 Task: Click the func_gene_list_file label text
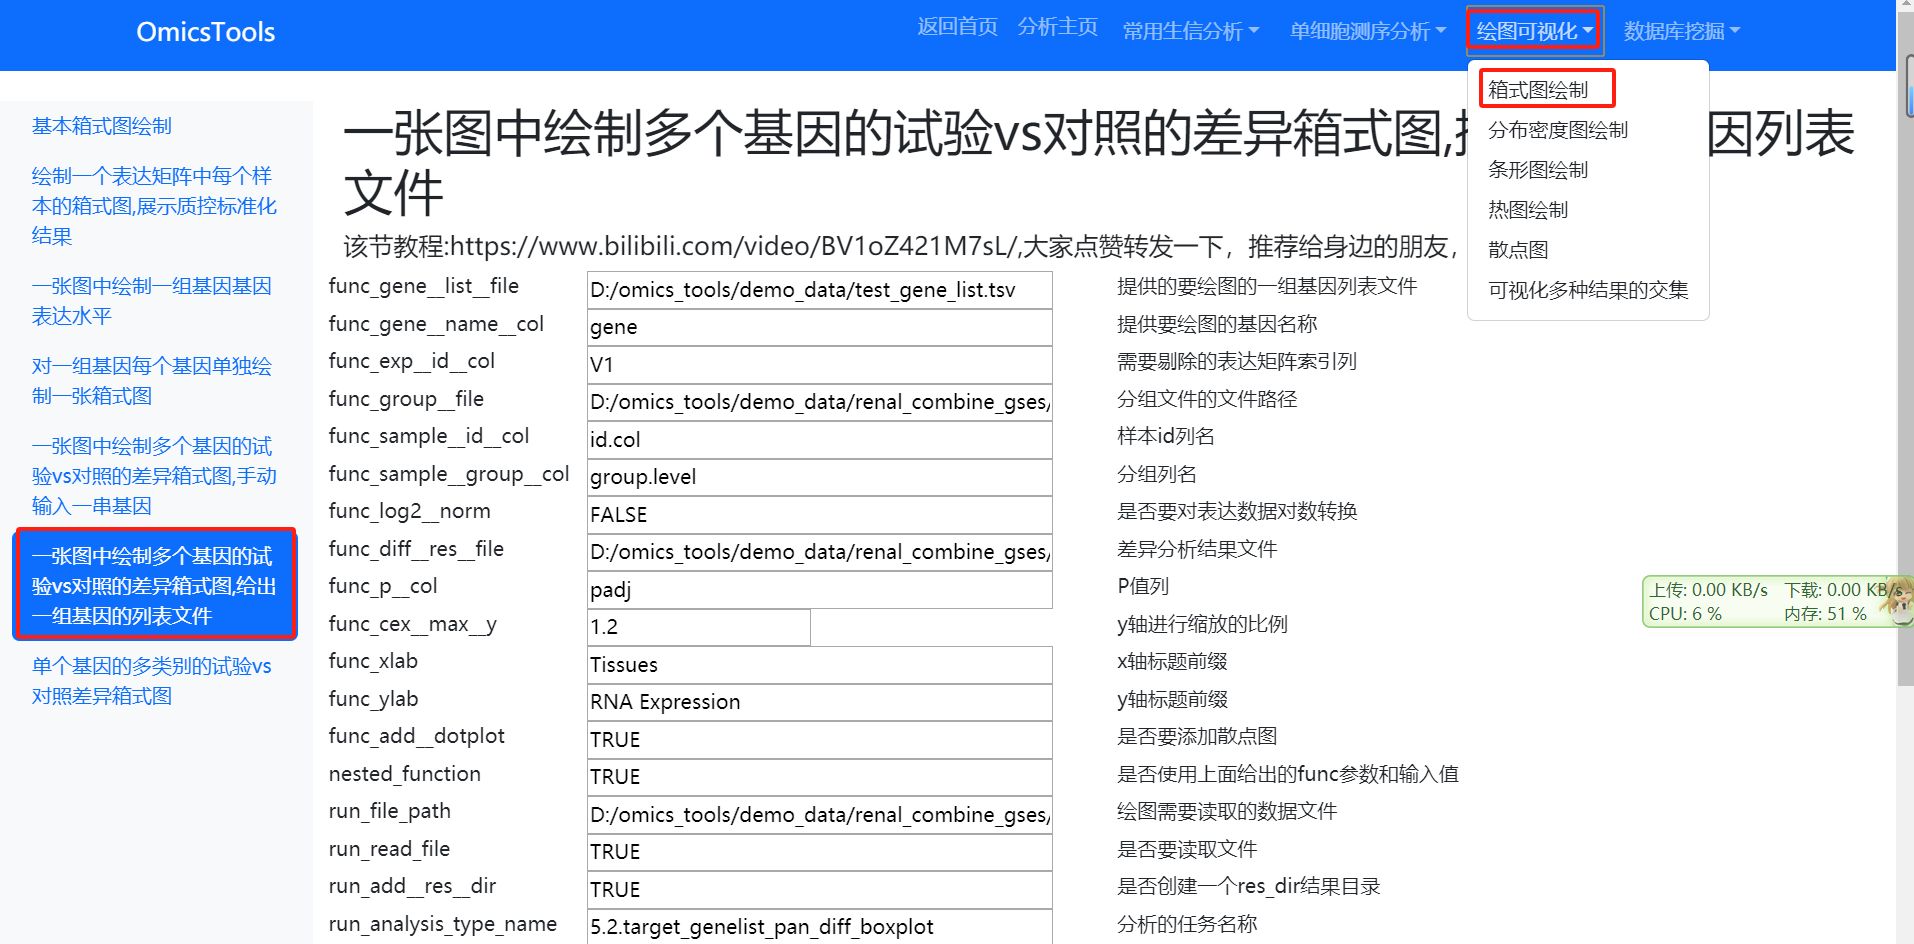point(424,286)
